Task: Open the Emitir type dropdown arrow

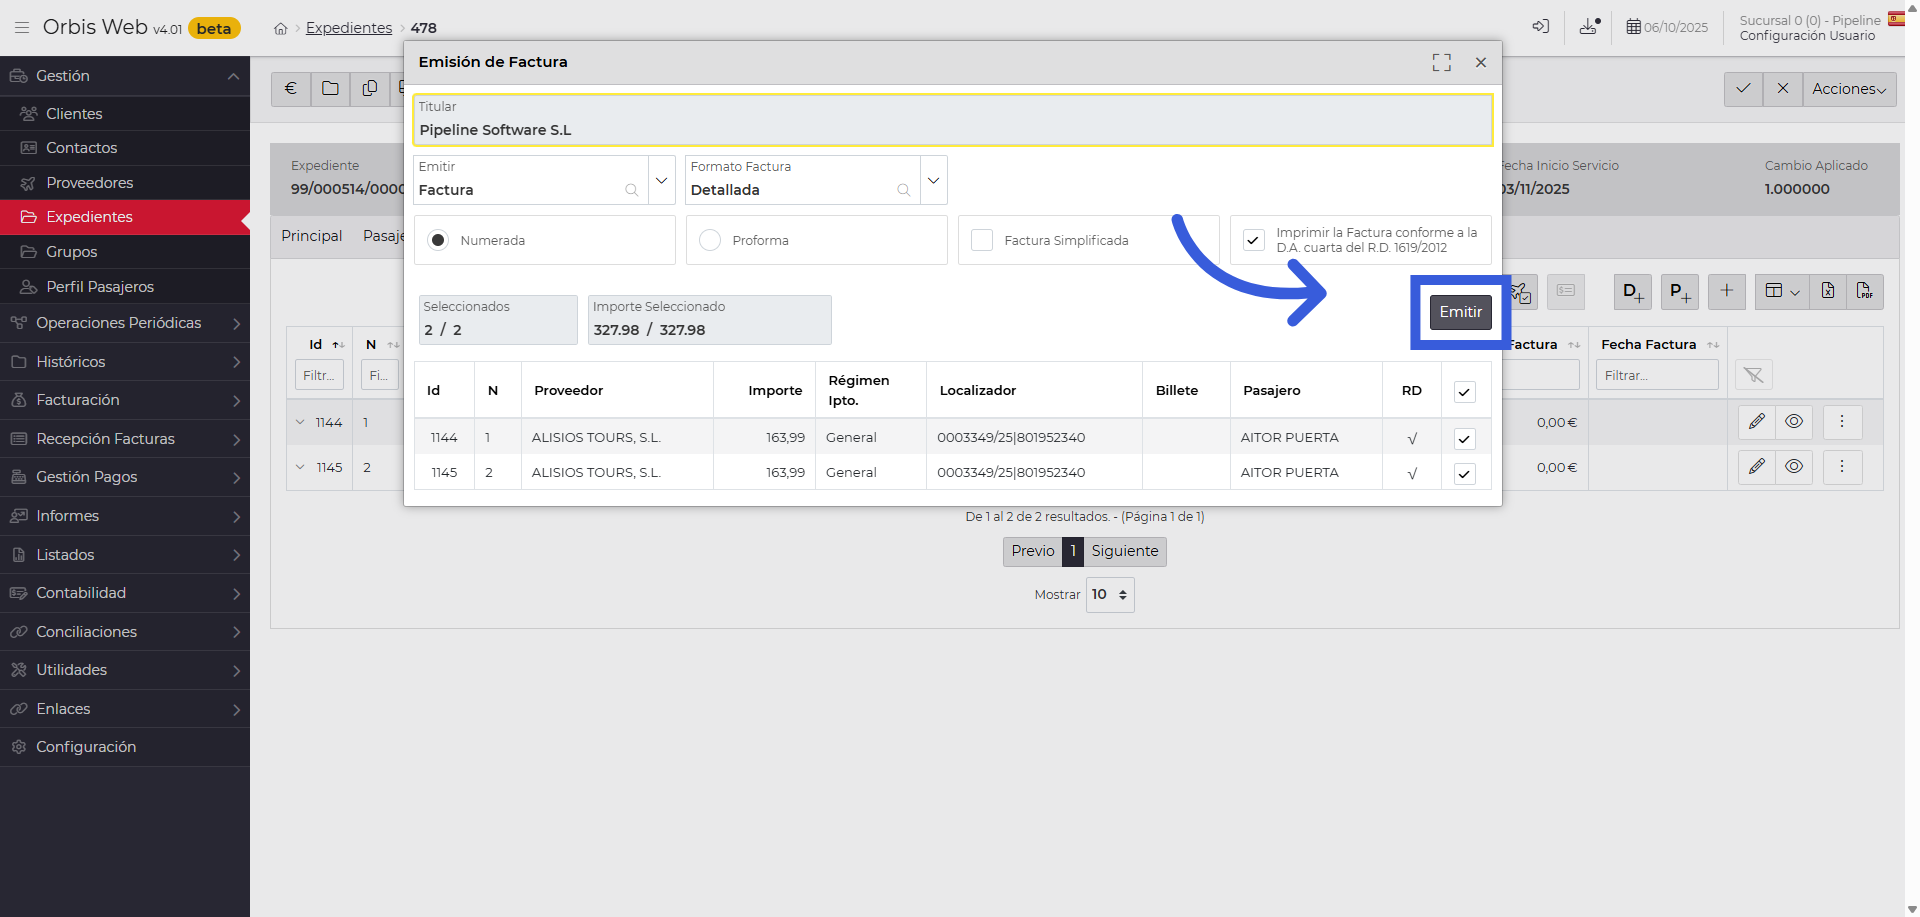Action: tap(661, 181)
